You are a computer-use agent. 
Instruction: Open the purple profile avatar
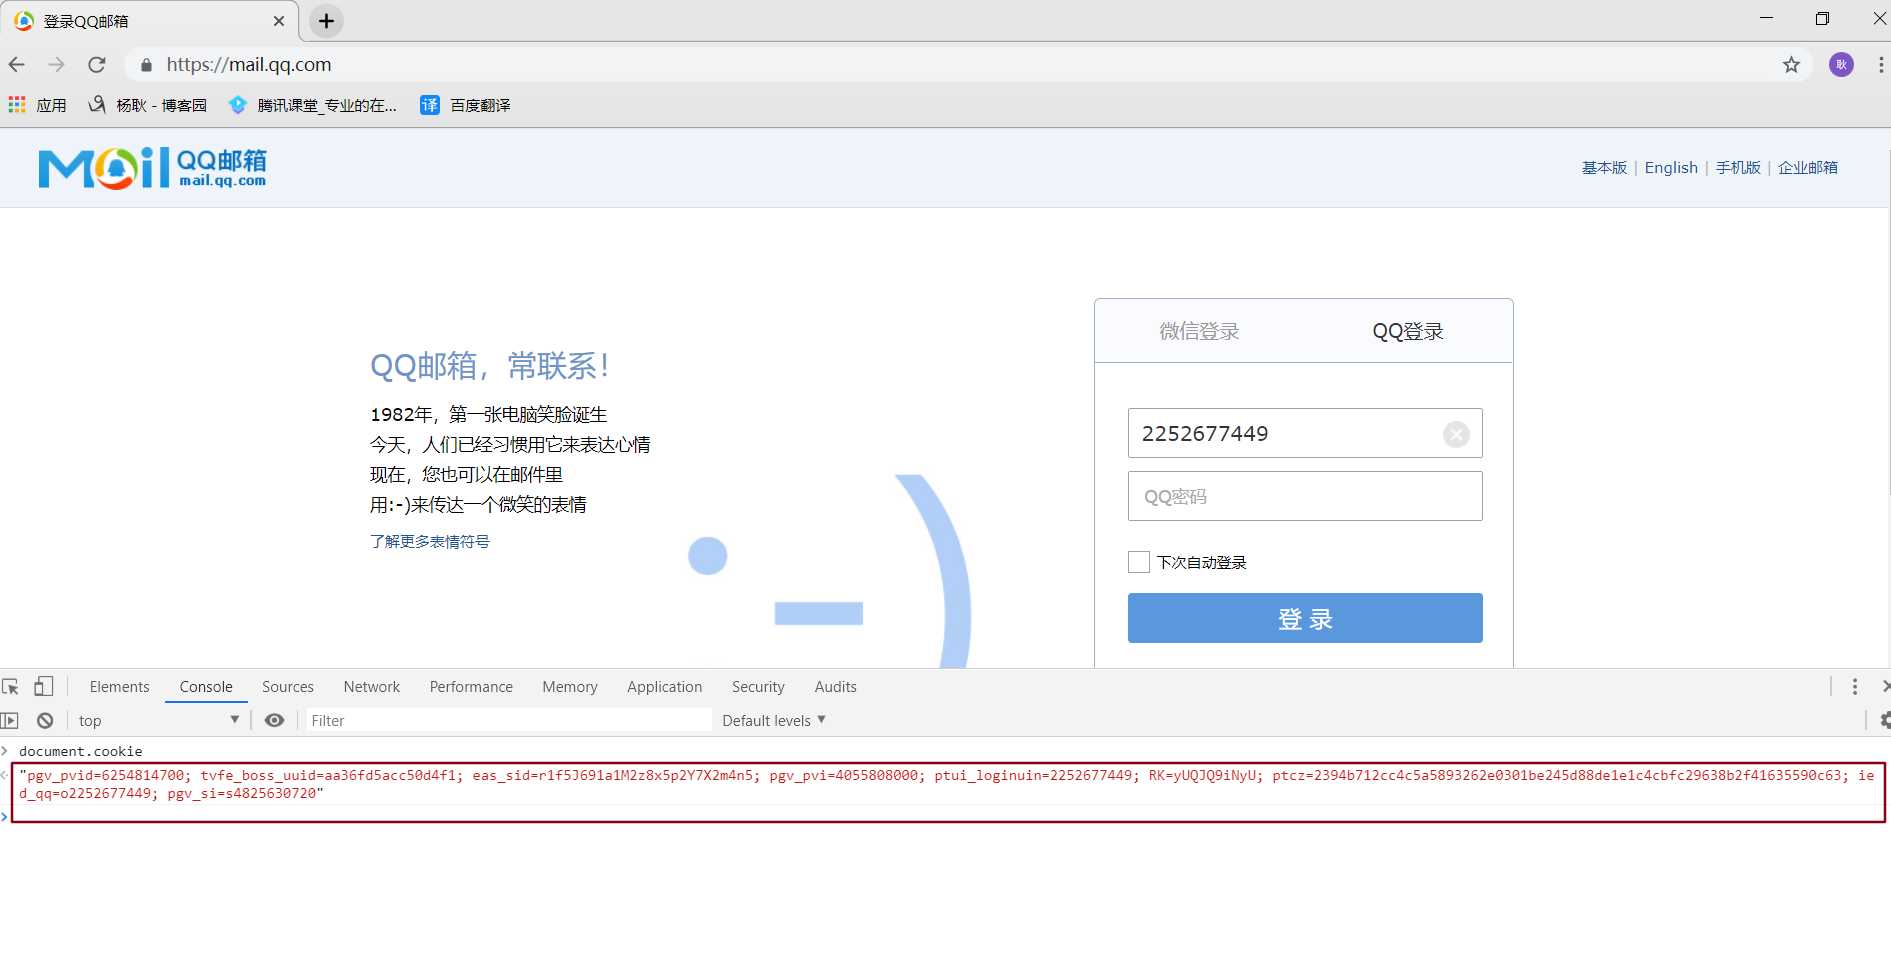point(1841,65)
